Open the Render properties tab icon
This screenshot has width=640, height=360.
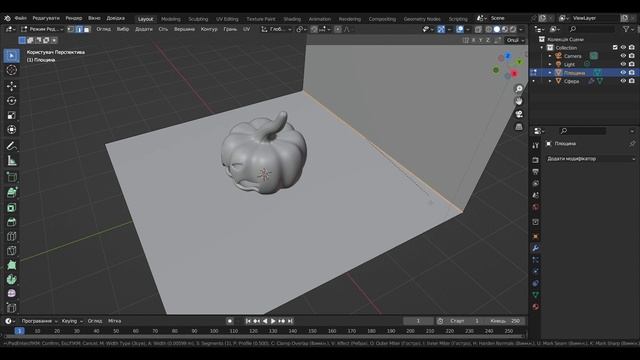coord(536,160)
